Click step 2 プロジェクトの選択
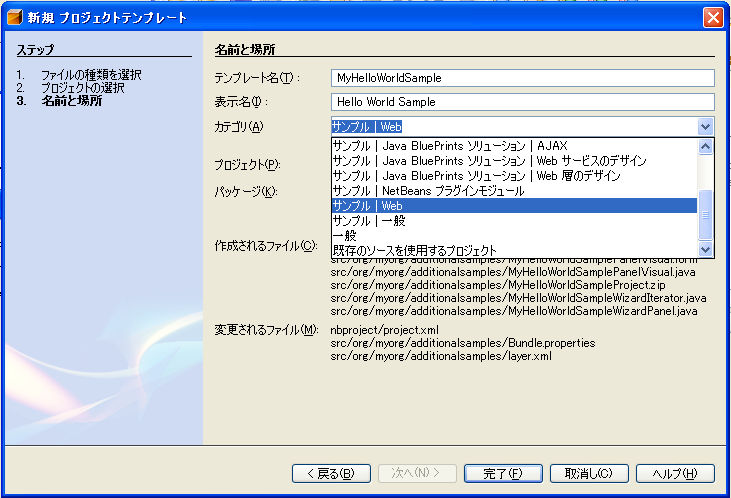Viewport: 731px width, 498px height. (x=83, y=88)
